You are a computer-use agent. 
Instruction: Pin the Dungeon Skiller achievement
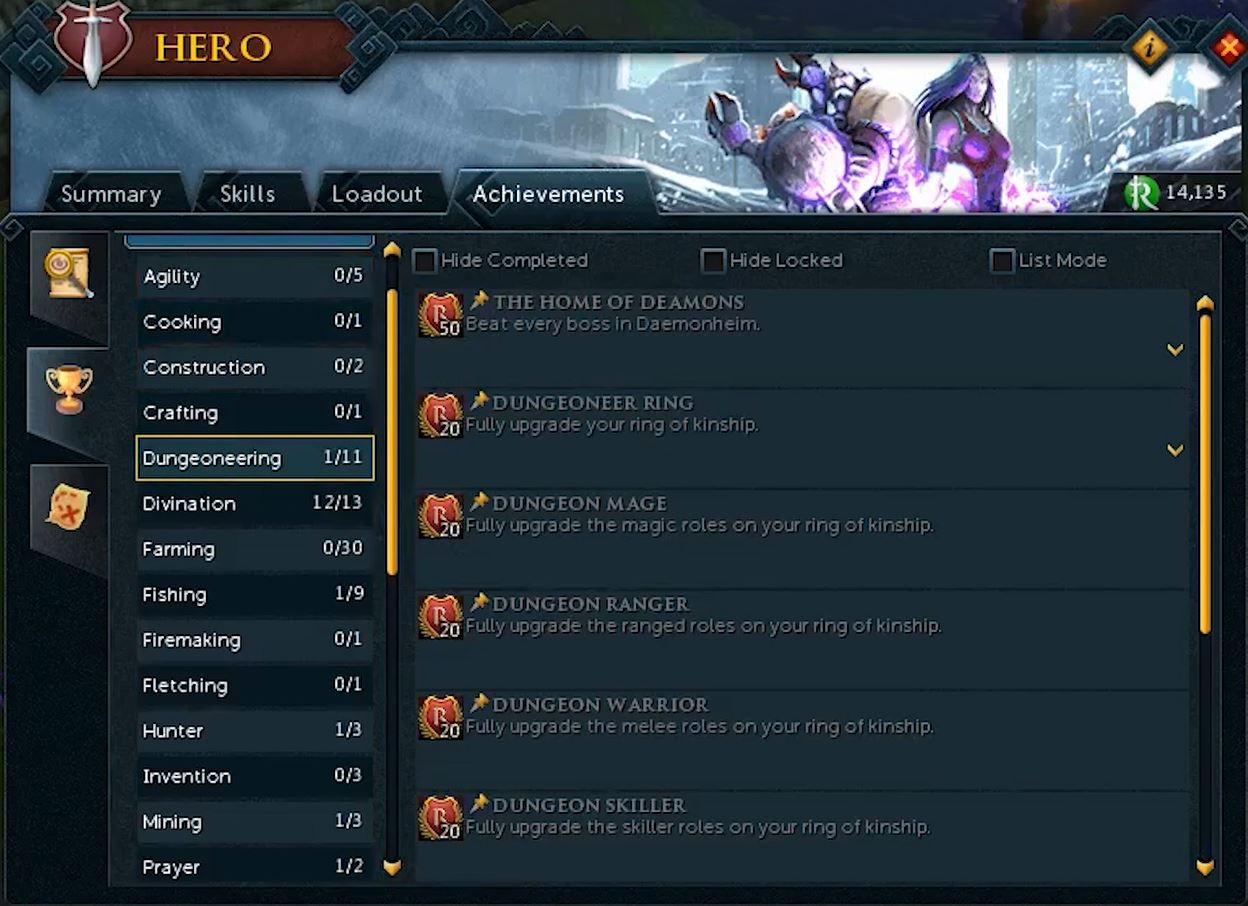pyautogui.click(x=479, y=803)
